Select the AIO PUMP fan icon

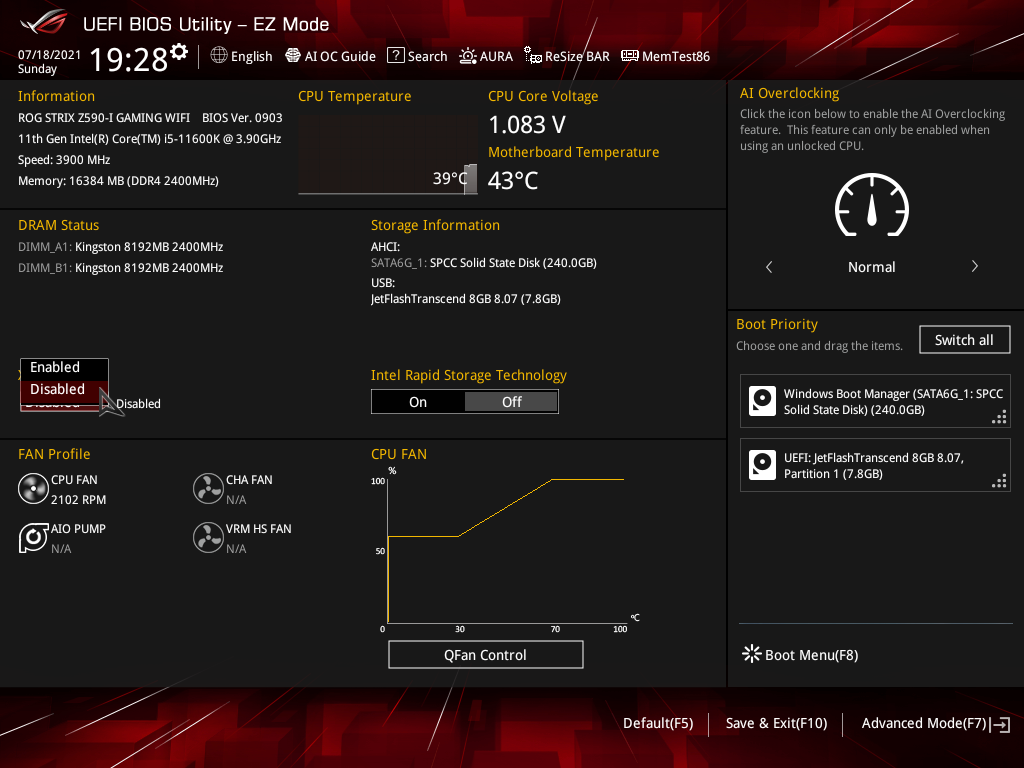pos(33,538)
